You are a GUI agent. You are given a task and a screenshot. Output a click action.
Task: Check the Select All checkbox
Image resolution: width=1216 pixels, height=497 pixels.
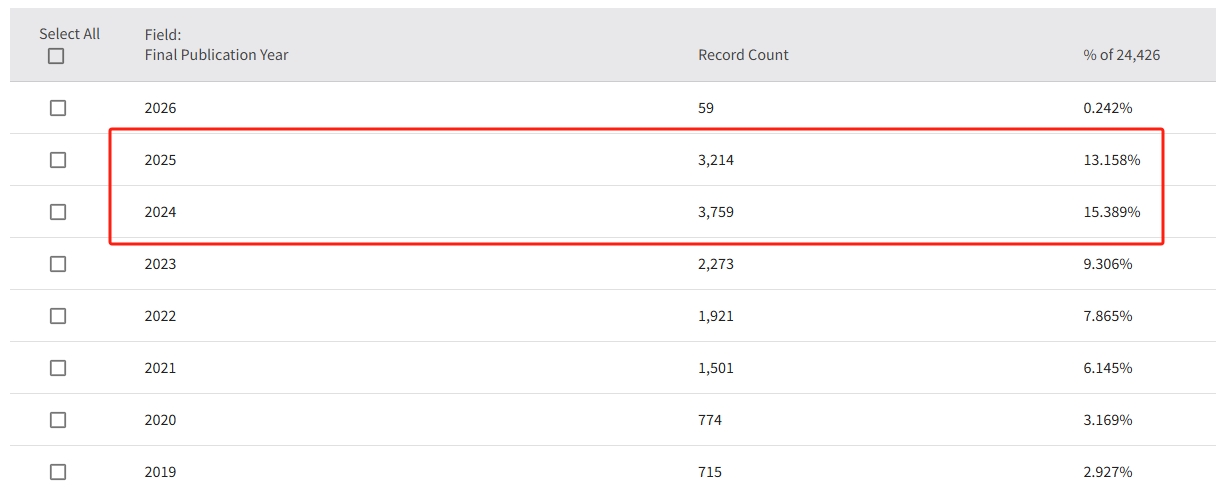(x=56, y=57)
